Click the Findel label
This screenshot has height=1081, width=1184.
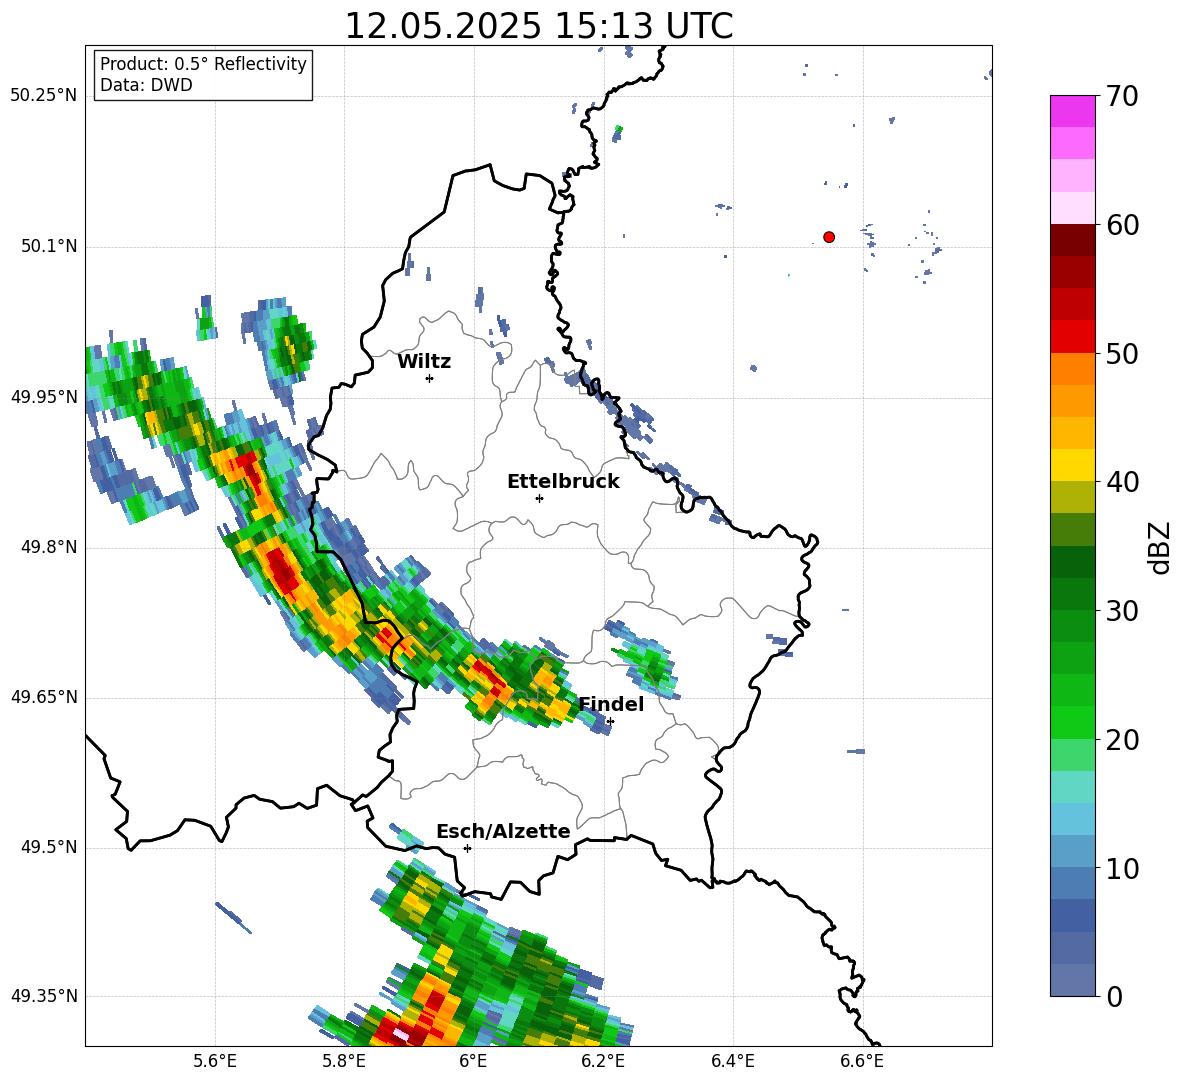[611, 704]
